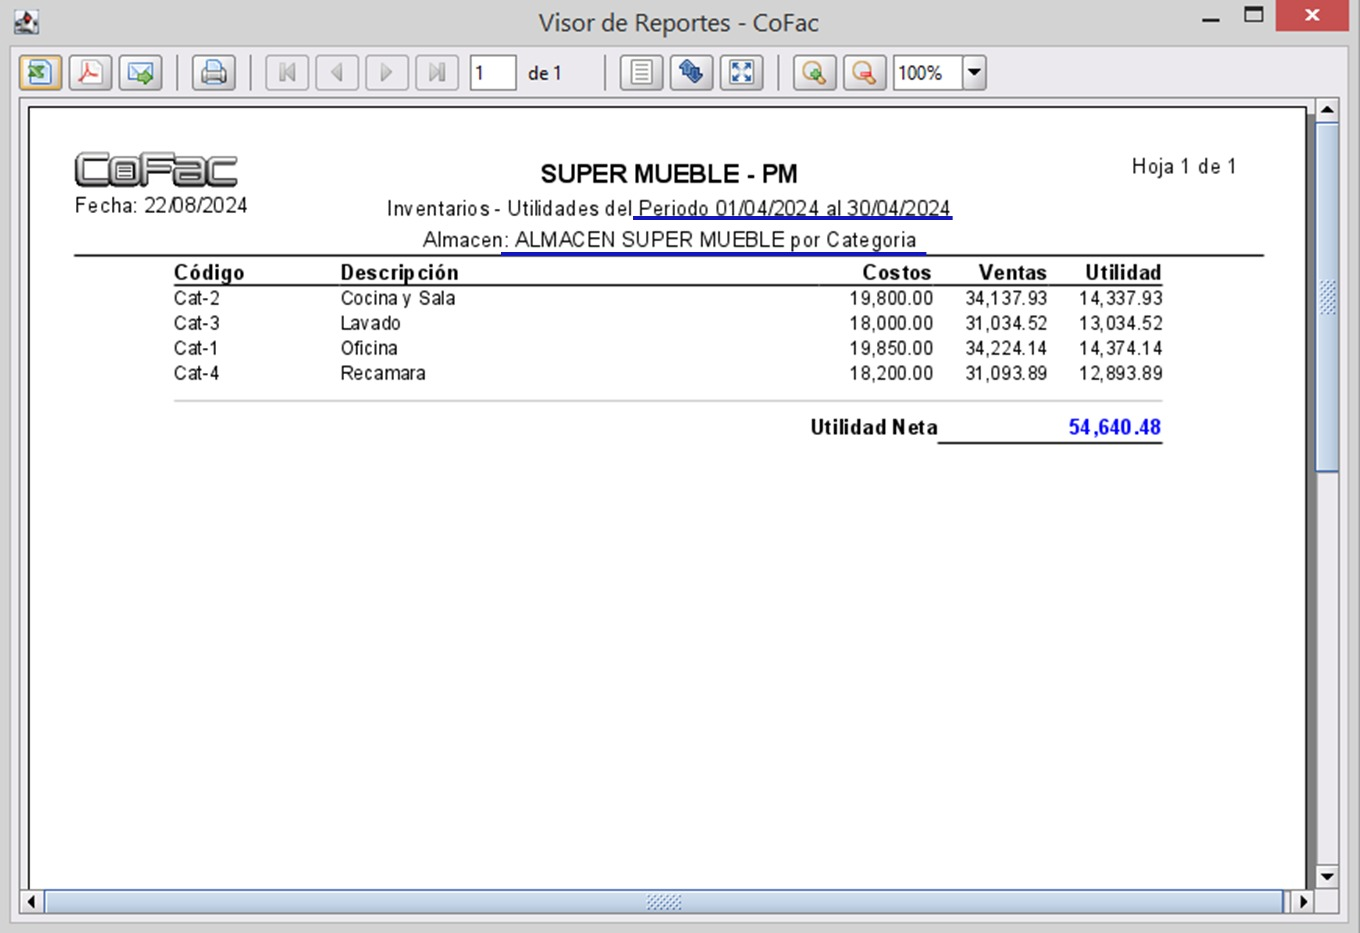Click the 'Utilidad' column header
1360x933 pixels.
pyautogui.click(x=1124, y=272)
